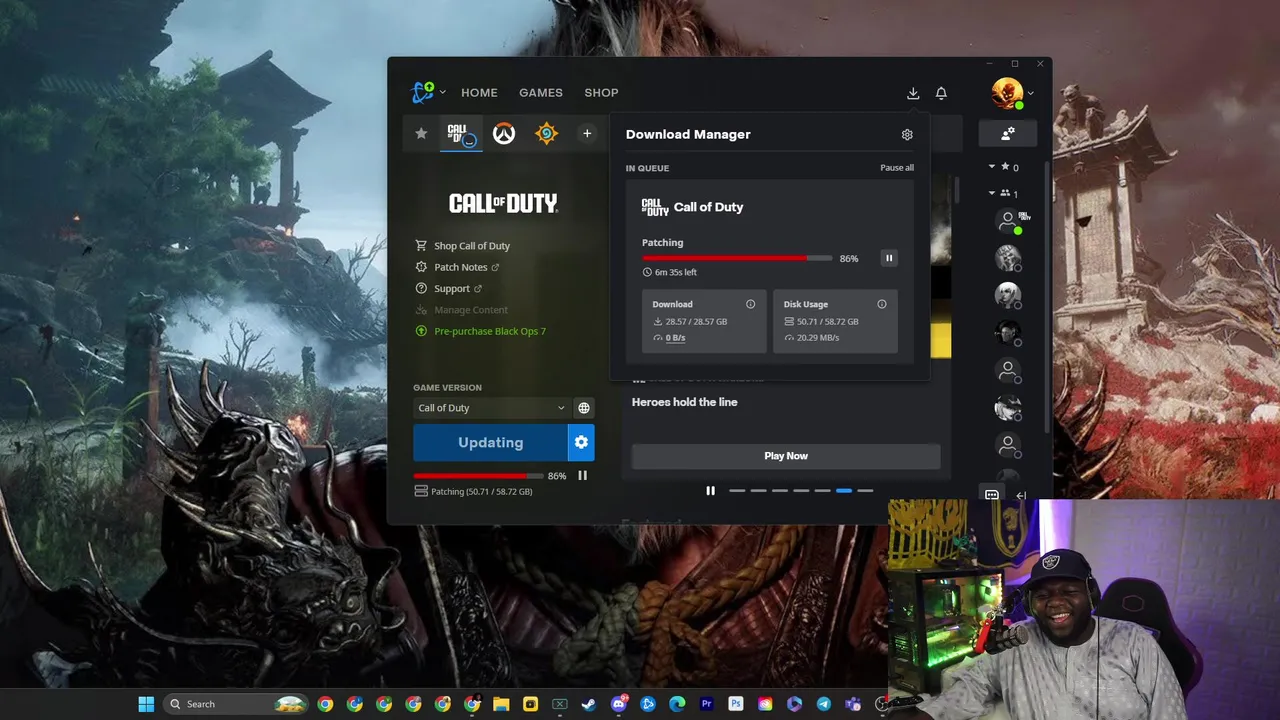Click the downloads icon in the header
1280x720 pixels.
pyautogui.click(x=913, y=93)
